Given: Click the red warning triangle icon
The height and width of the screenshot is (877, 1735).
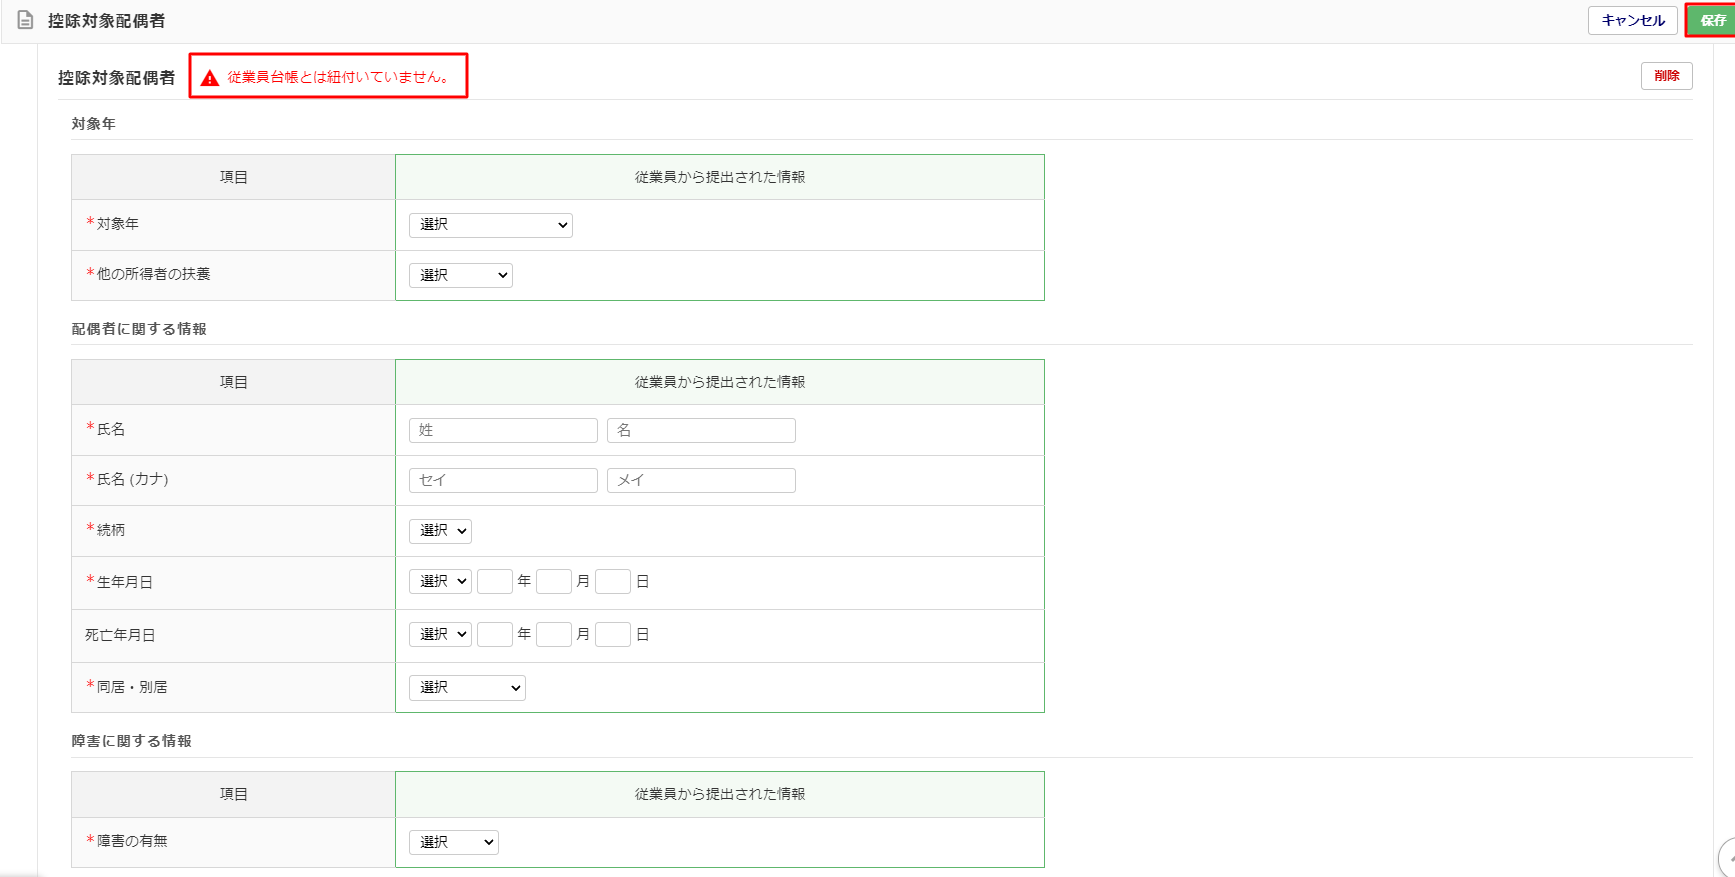Looking at the screenshot, I should (x=210, y=78).
